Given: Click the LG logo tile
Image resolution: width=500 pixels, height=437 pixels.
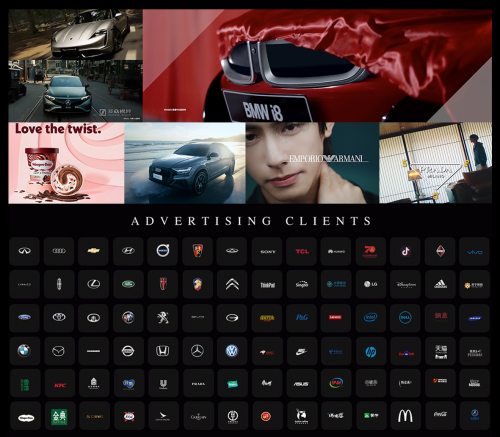Looking at the screenshot, I should tap(370, 284).
